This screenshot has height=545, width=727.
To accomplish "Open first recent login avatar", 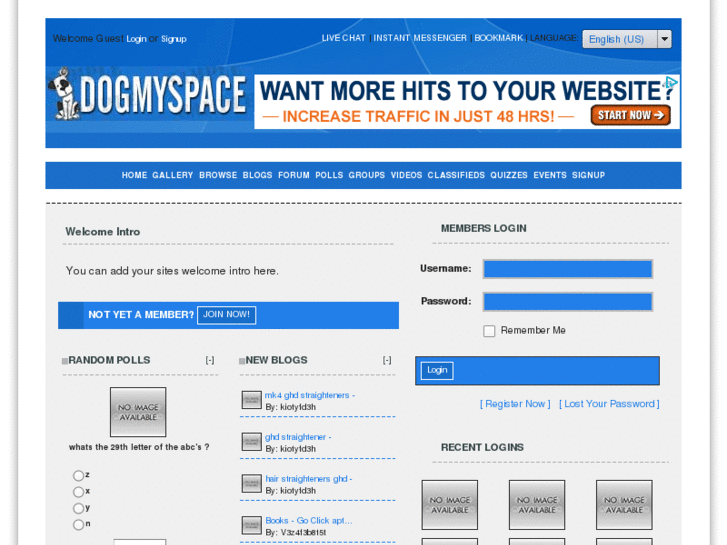I will point(450,505).
